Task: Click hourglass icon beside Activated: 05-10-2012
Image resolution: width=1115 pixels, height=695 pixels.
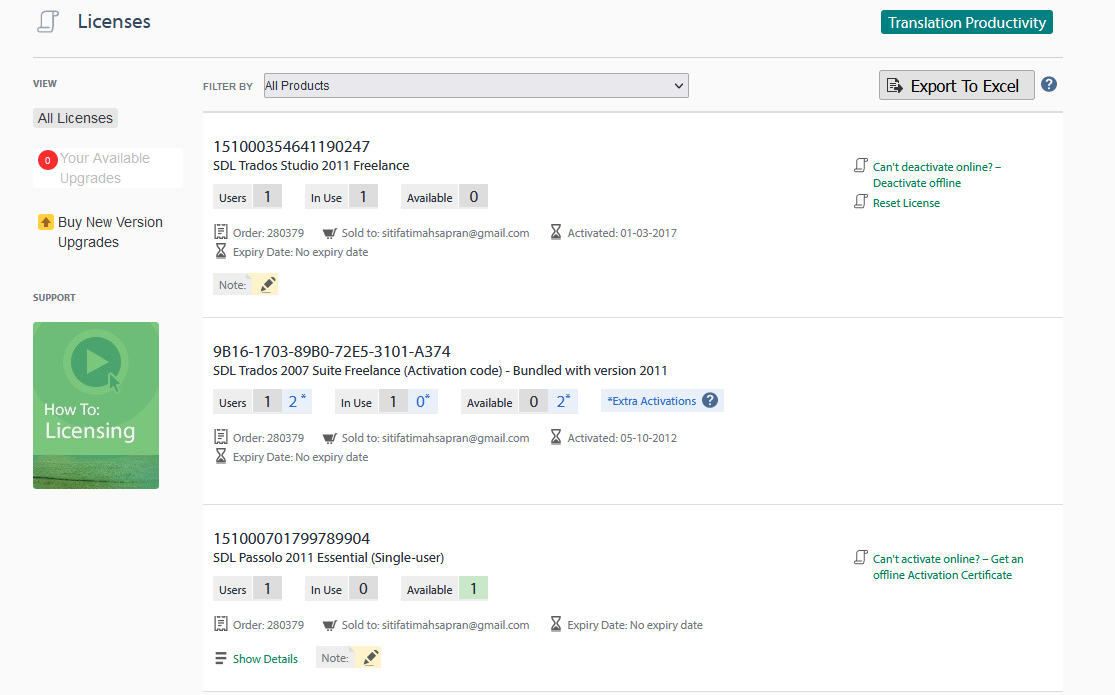Action: coord(556,437)
